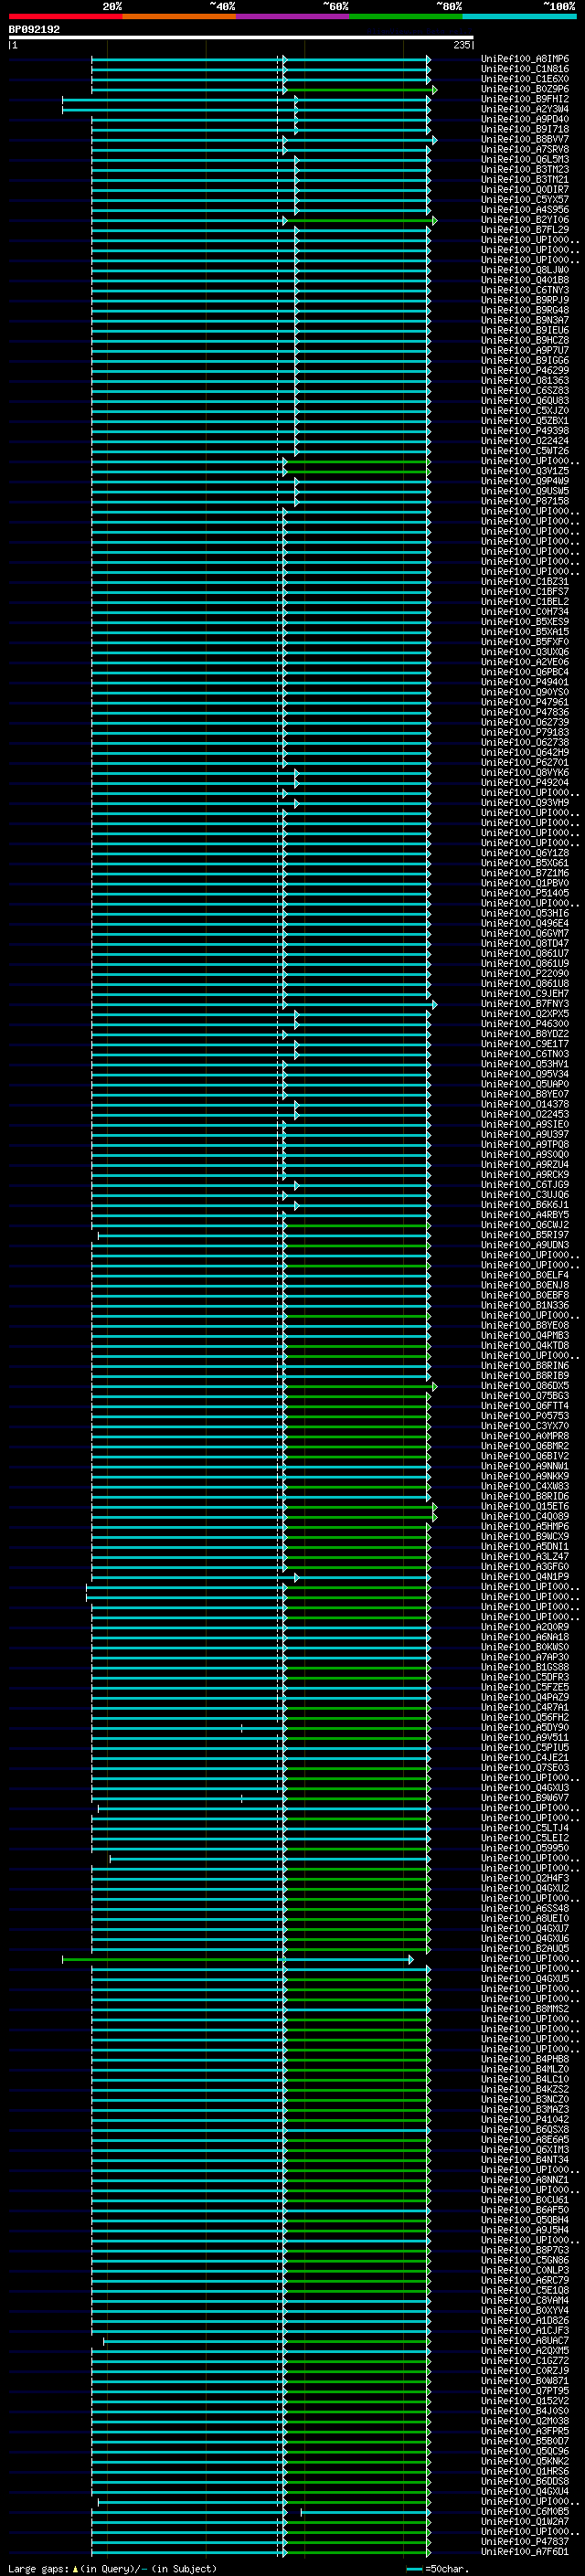Click entry UniRef100_A9UDN3

(x=525, y=1245)
